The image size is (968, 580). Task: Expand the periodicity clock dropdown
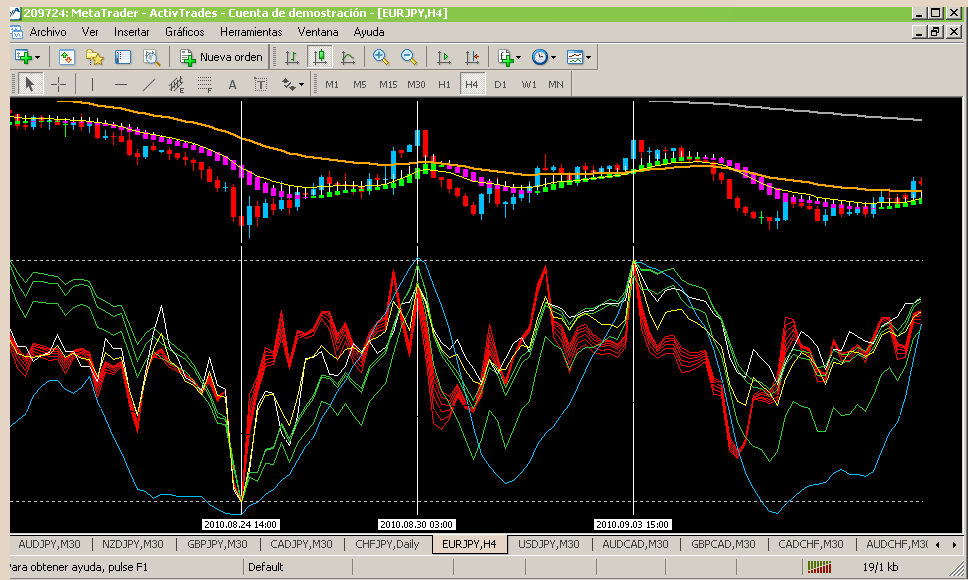click(x=552, y=58)
